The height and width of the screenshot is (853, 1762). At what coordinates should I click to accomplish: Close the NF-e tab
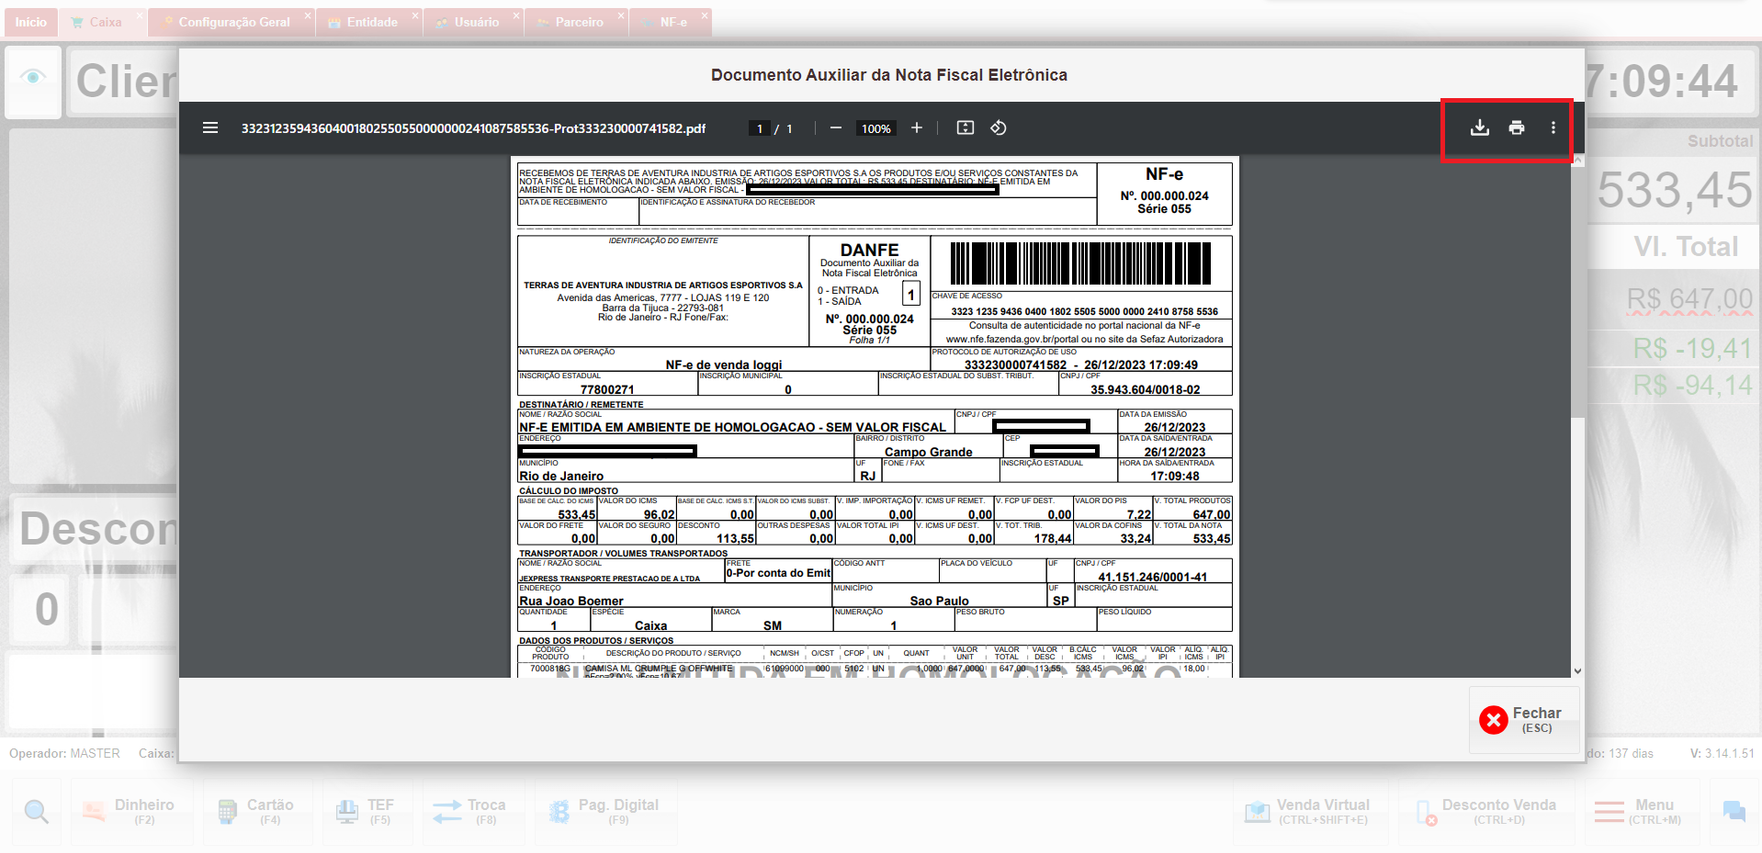click(704, 16)
